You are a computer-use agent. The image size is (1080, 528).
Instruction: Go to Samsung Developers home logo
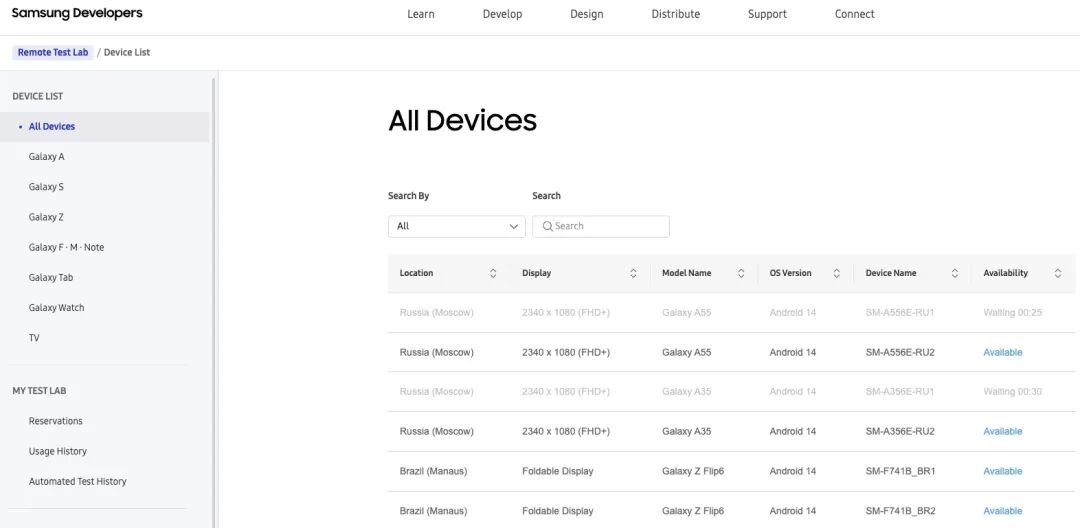77,13
